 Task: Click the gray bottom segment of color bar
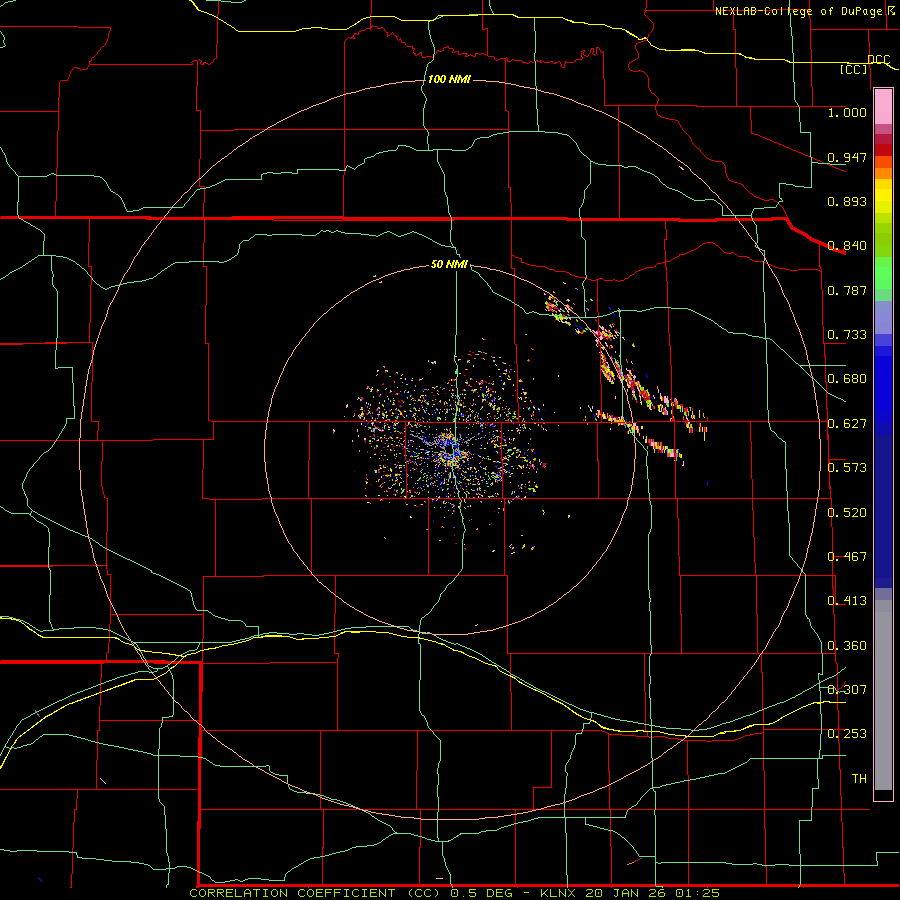[x=883, y=695]
